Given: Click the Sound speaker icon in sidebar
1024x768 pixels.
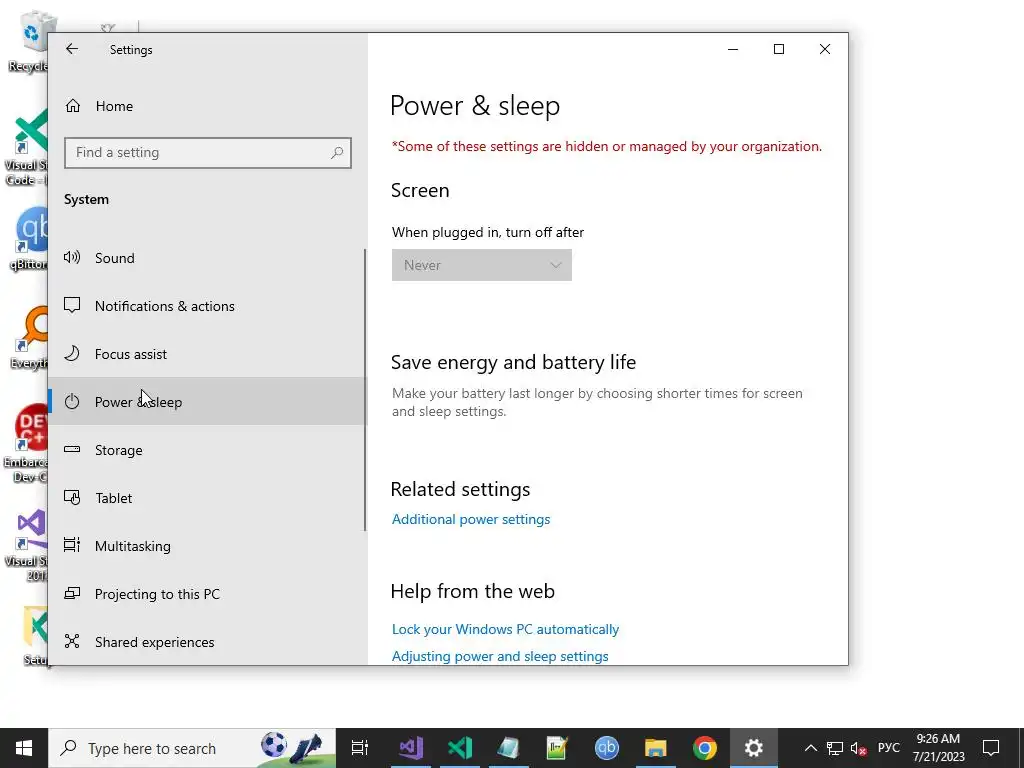Looking at the screenshot, I should click(72, 257).
